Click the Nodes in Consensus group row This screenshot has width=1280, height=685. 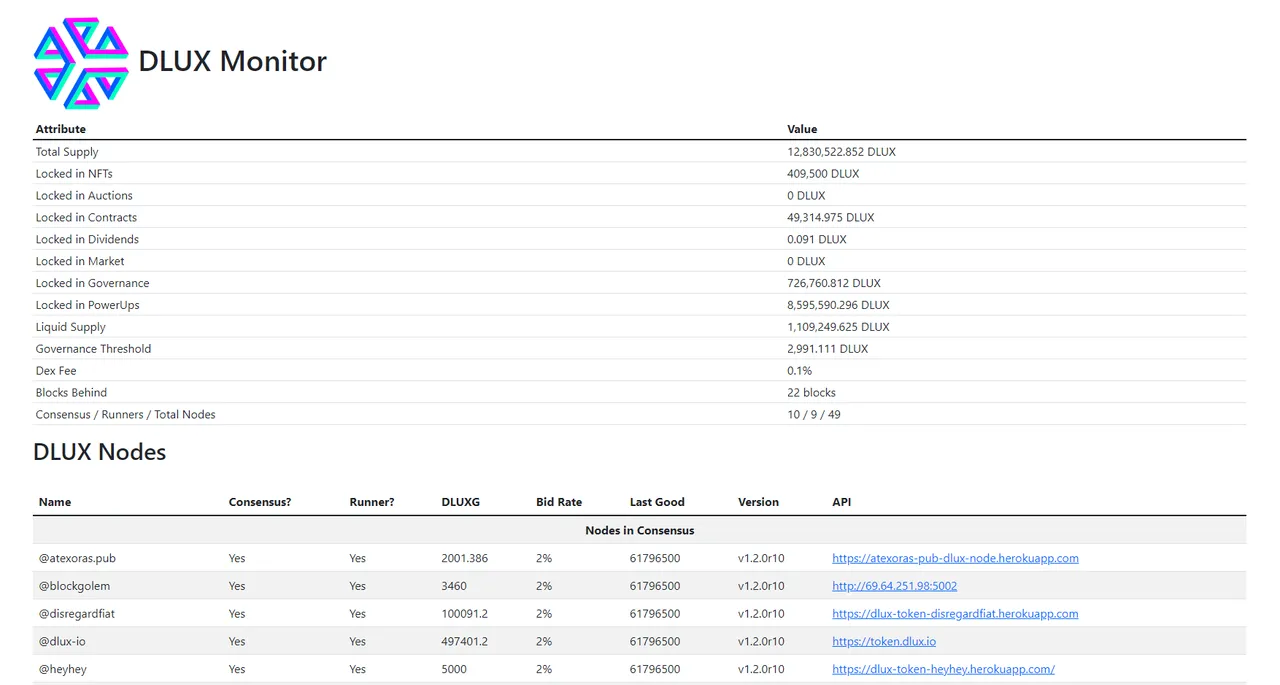[x=639, y=530]
